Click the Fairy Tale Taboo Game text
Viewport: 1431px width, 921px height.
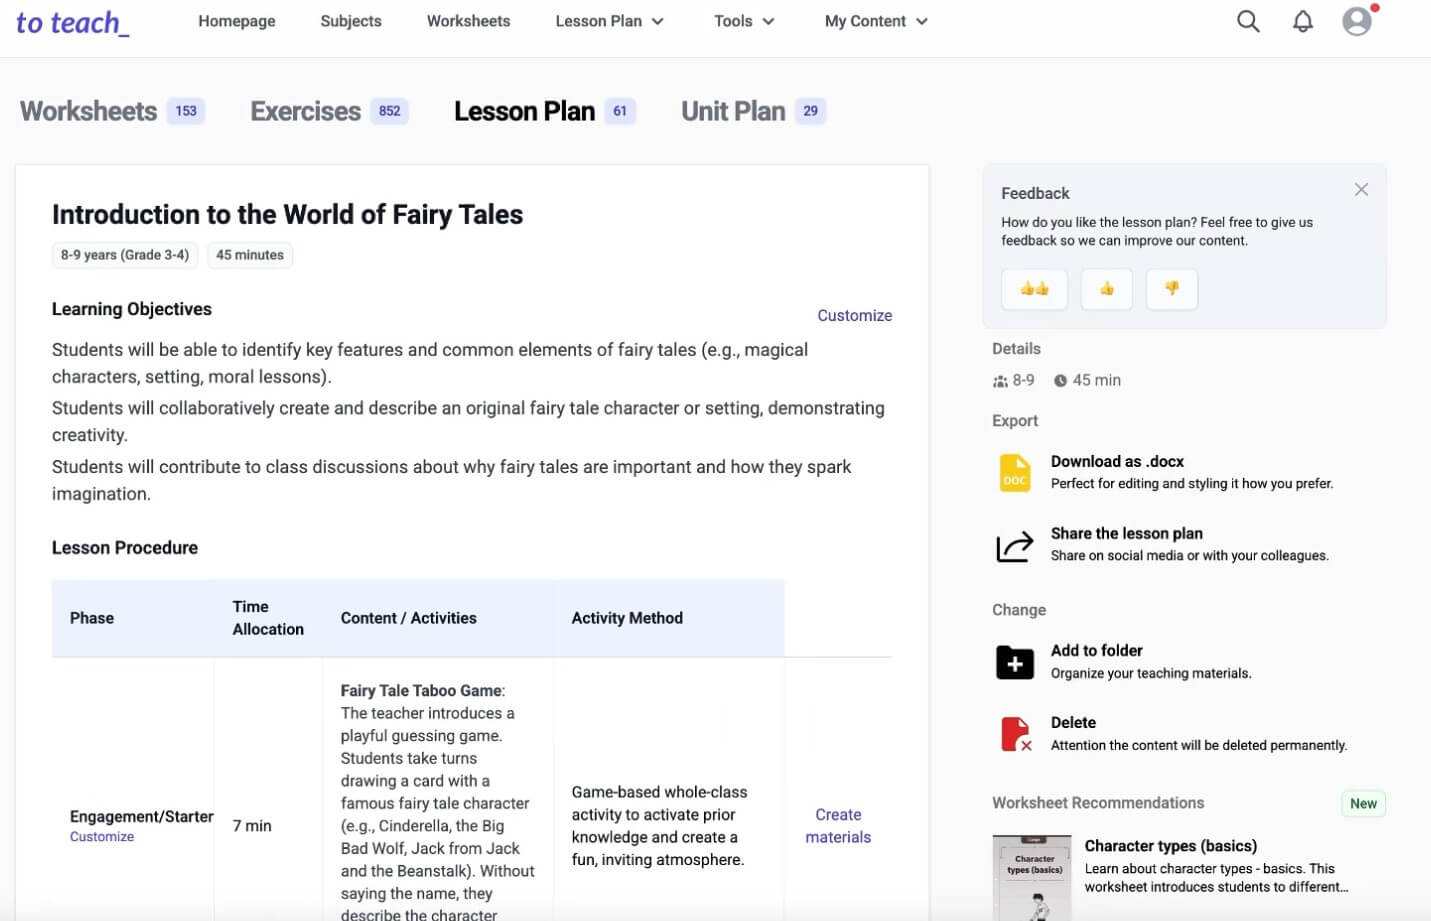pos(421,690)
